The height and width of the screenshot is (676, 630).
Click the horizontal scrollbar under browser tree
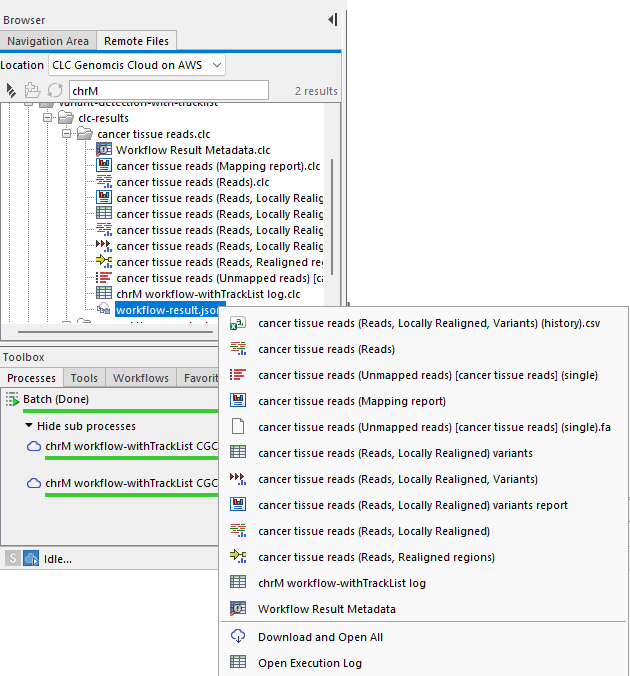click(116, 332)
